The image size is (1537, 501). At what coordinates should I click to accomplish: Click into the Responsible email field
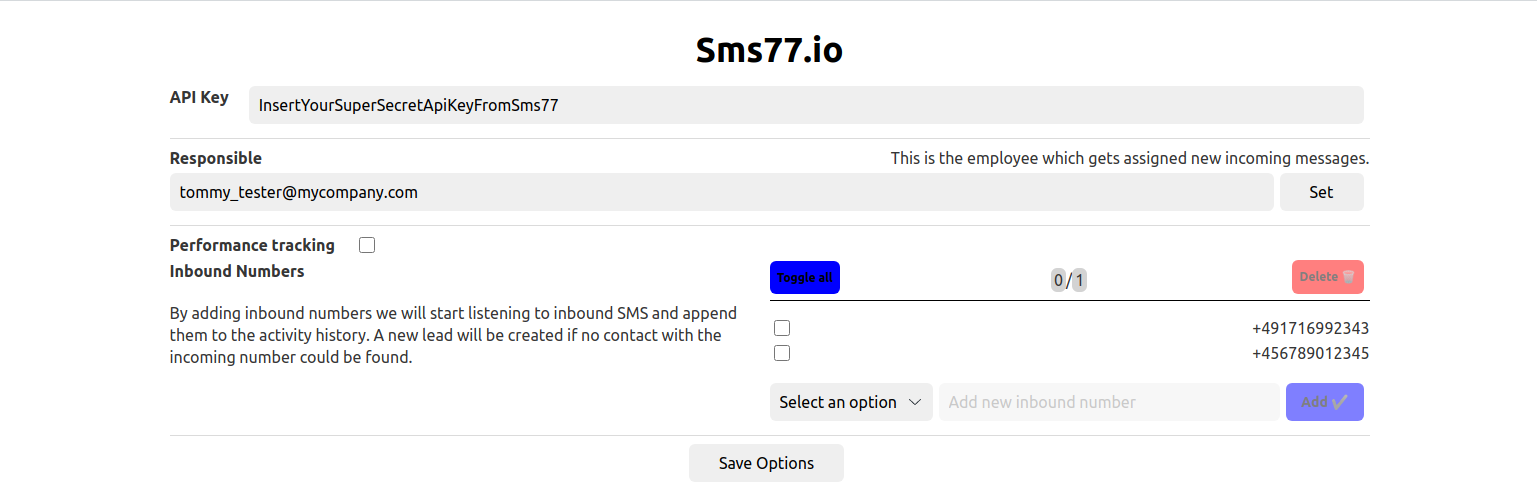[x=721, y=192]
